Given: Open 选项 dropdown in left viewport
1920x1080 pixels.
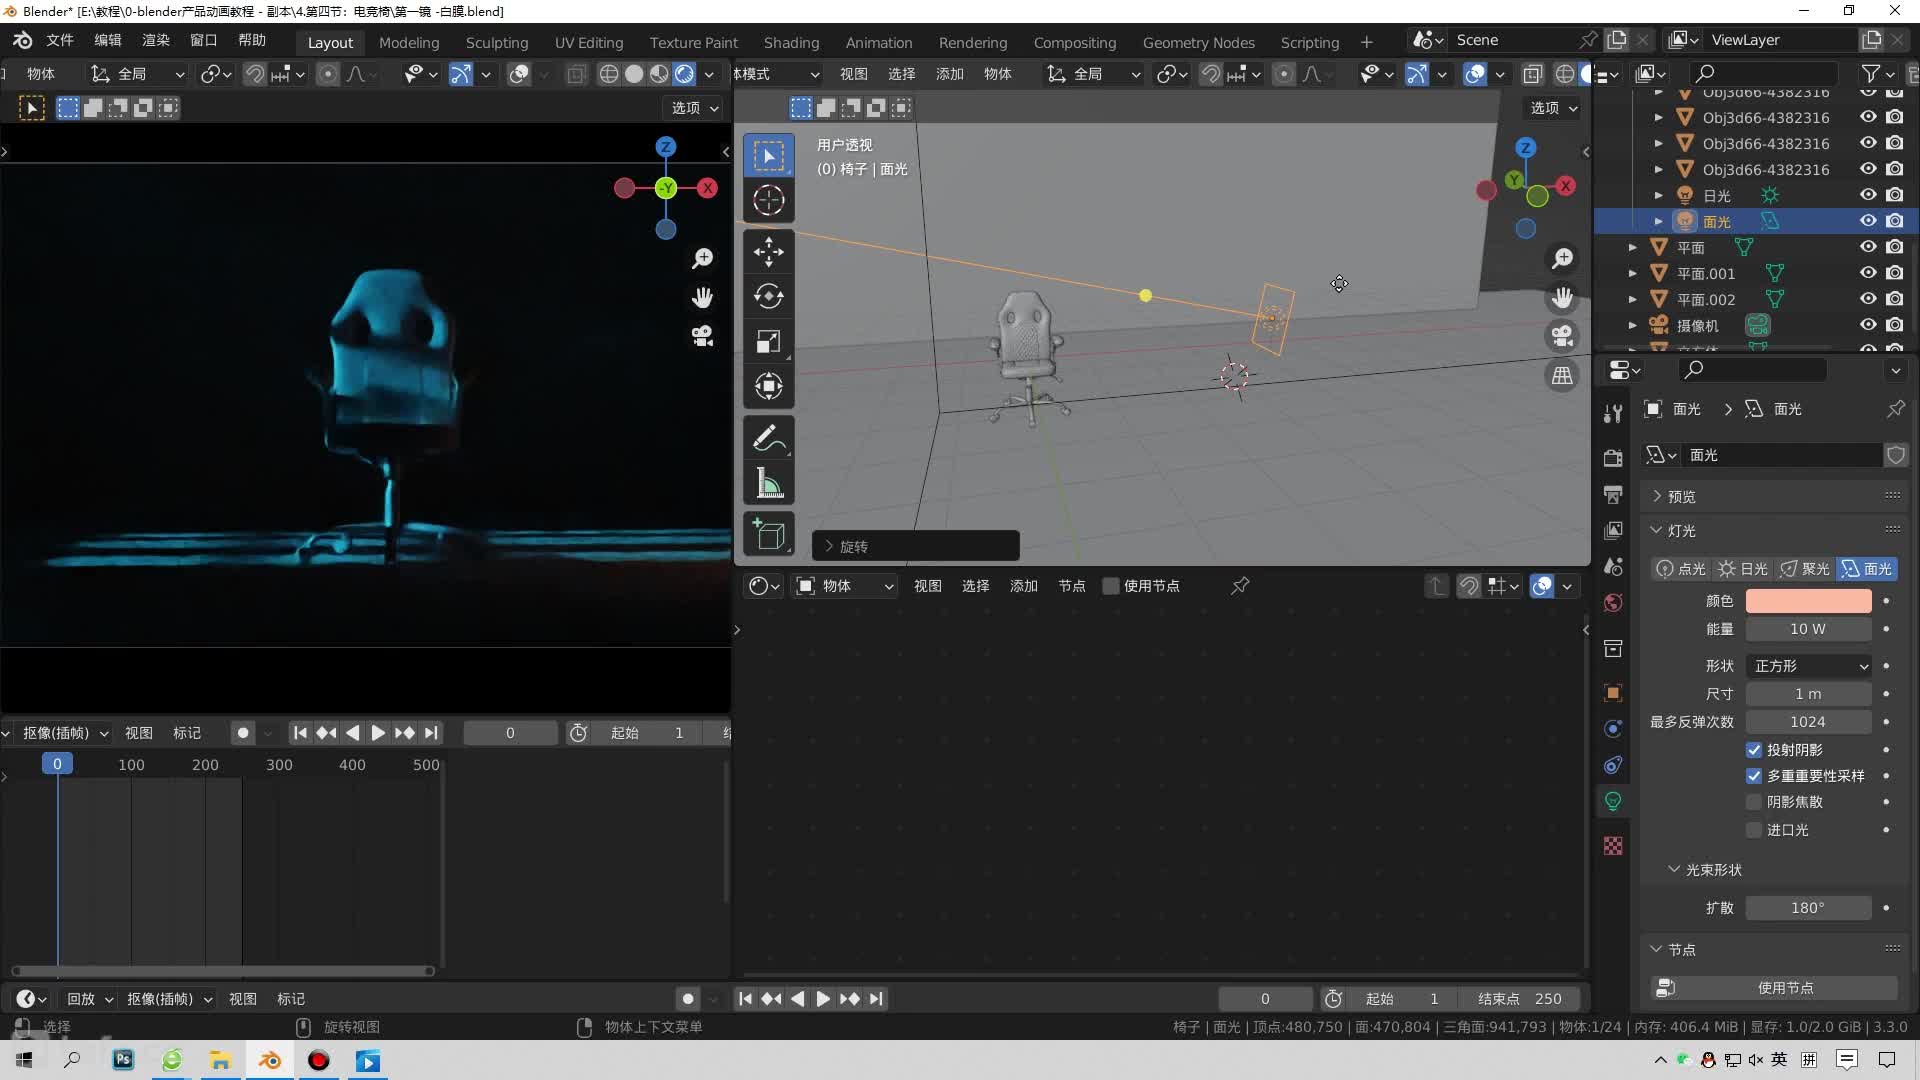Looking at the screenshot, I should [694, 108].
